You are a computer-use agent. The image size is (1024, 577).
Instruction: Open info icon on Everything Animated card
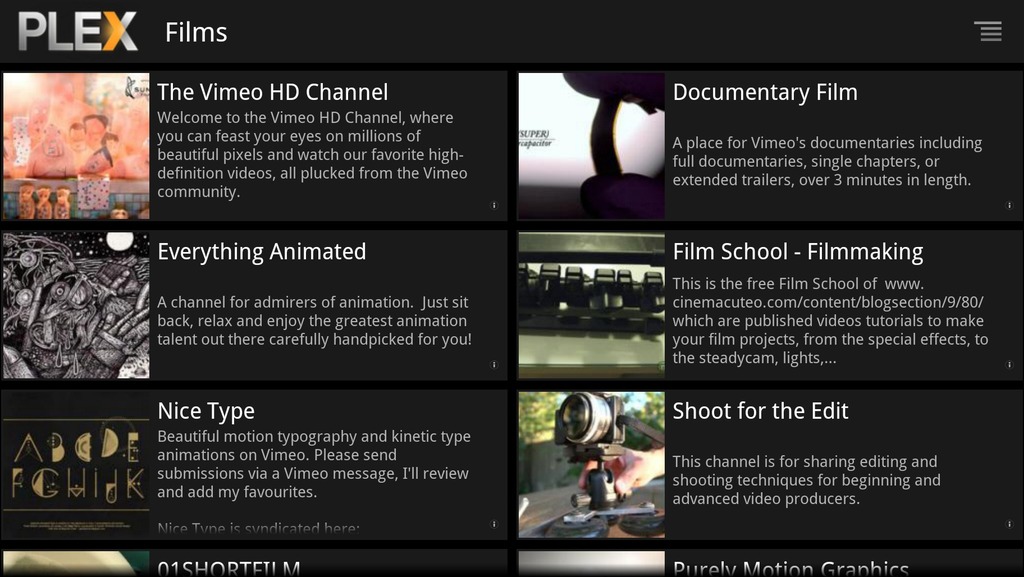[494, 364]
